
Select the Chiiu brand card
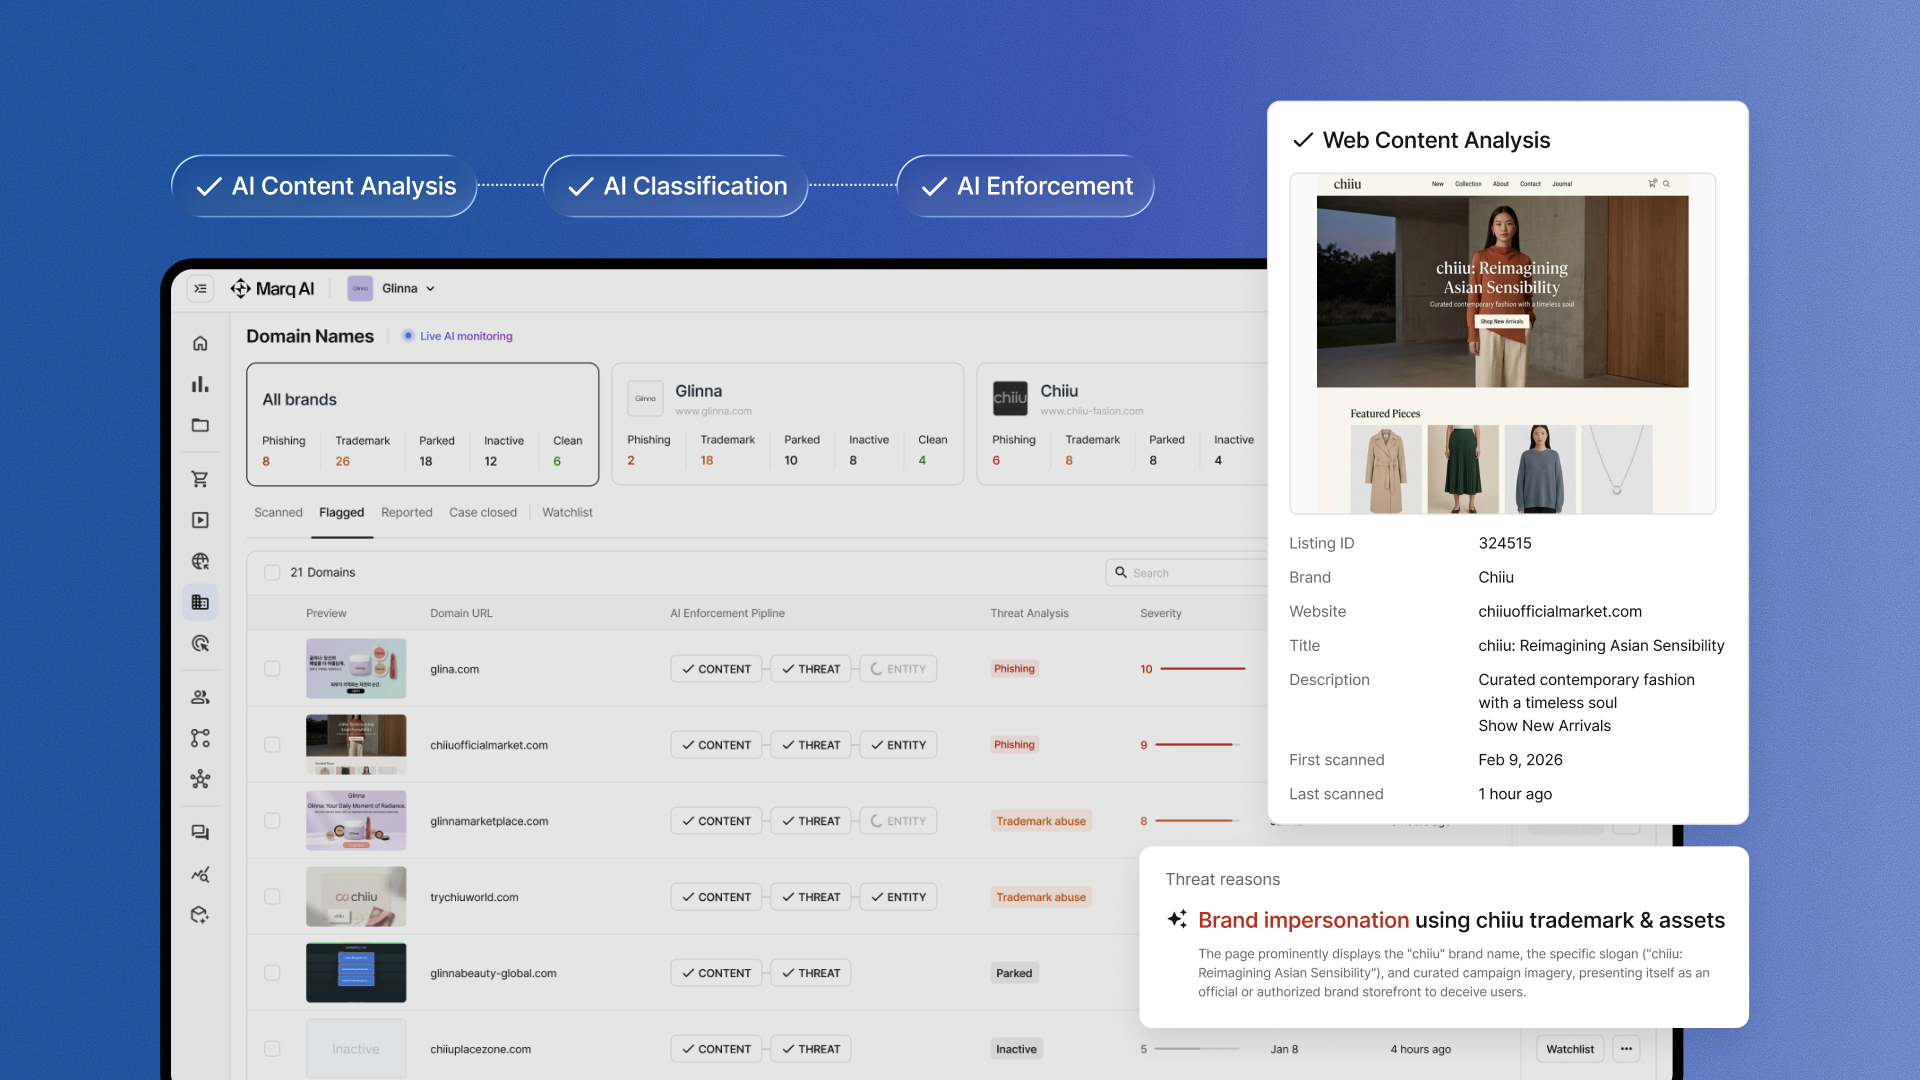pos(1122,424)
